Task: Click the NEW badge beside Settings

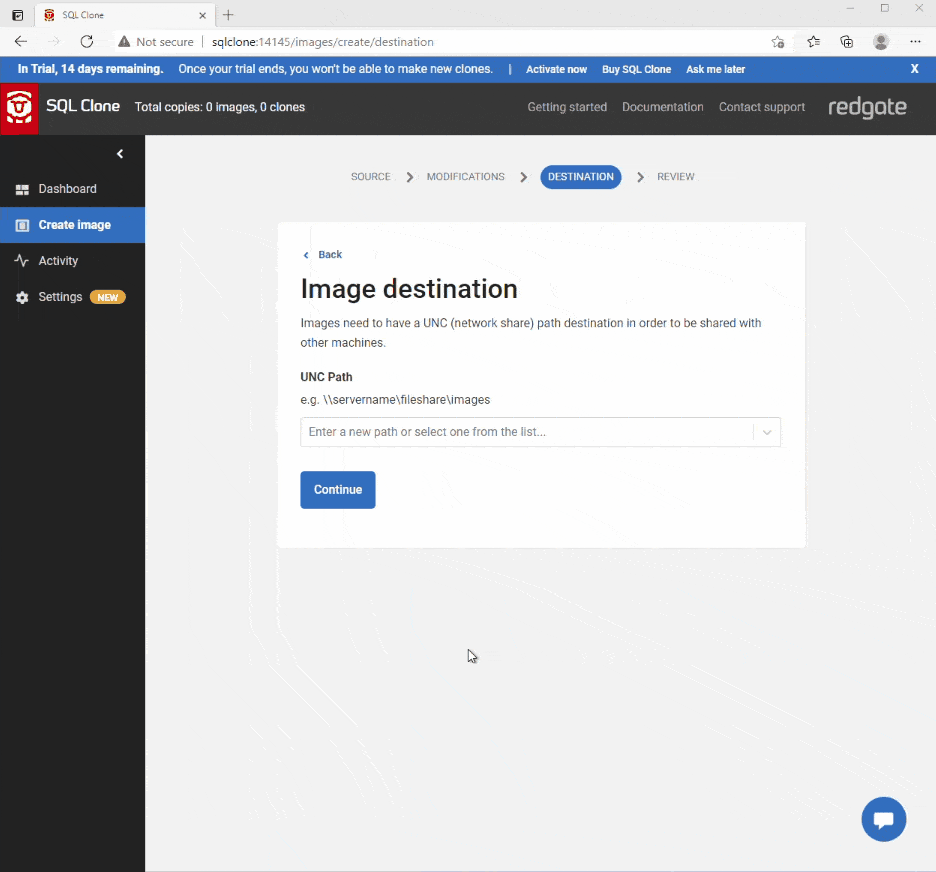Action: 107,297
